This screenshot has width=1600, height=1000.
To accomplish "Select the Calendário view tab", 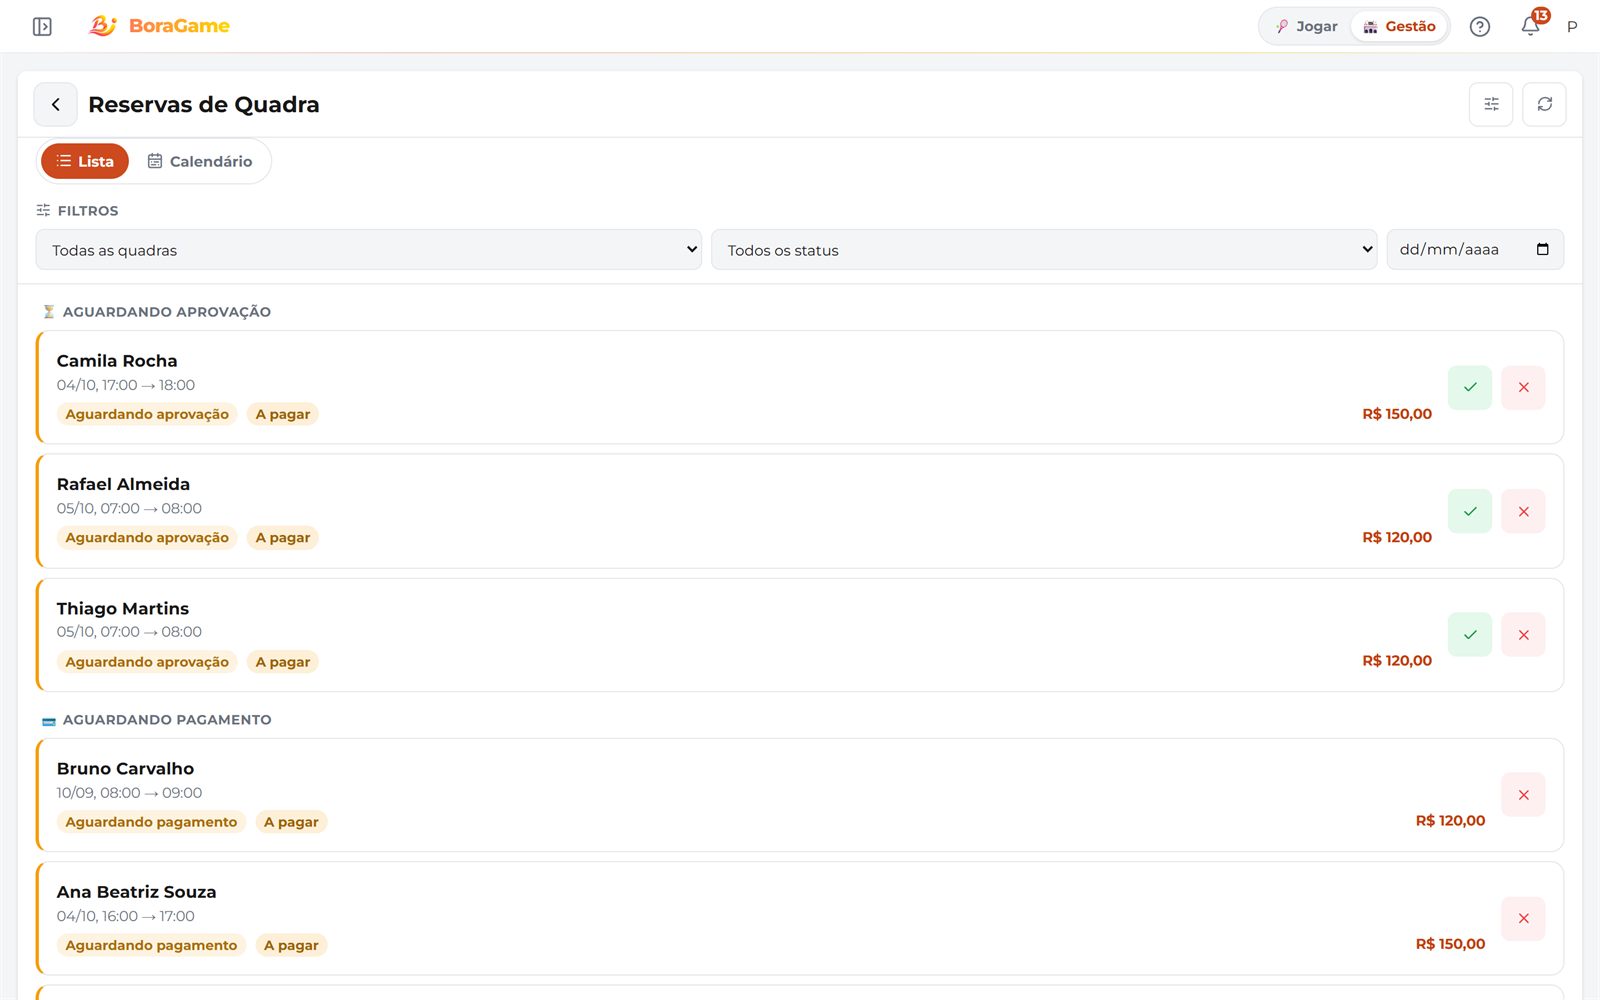I will tap(200, 161).
